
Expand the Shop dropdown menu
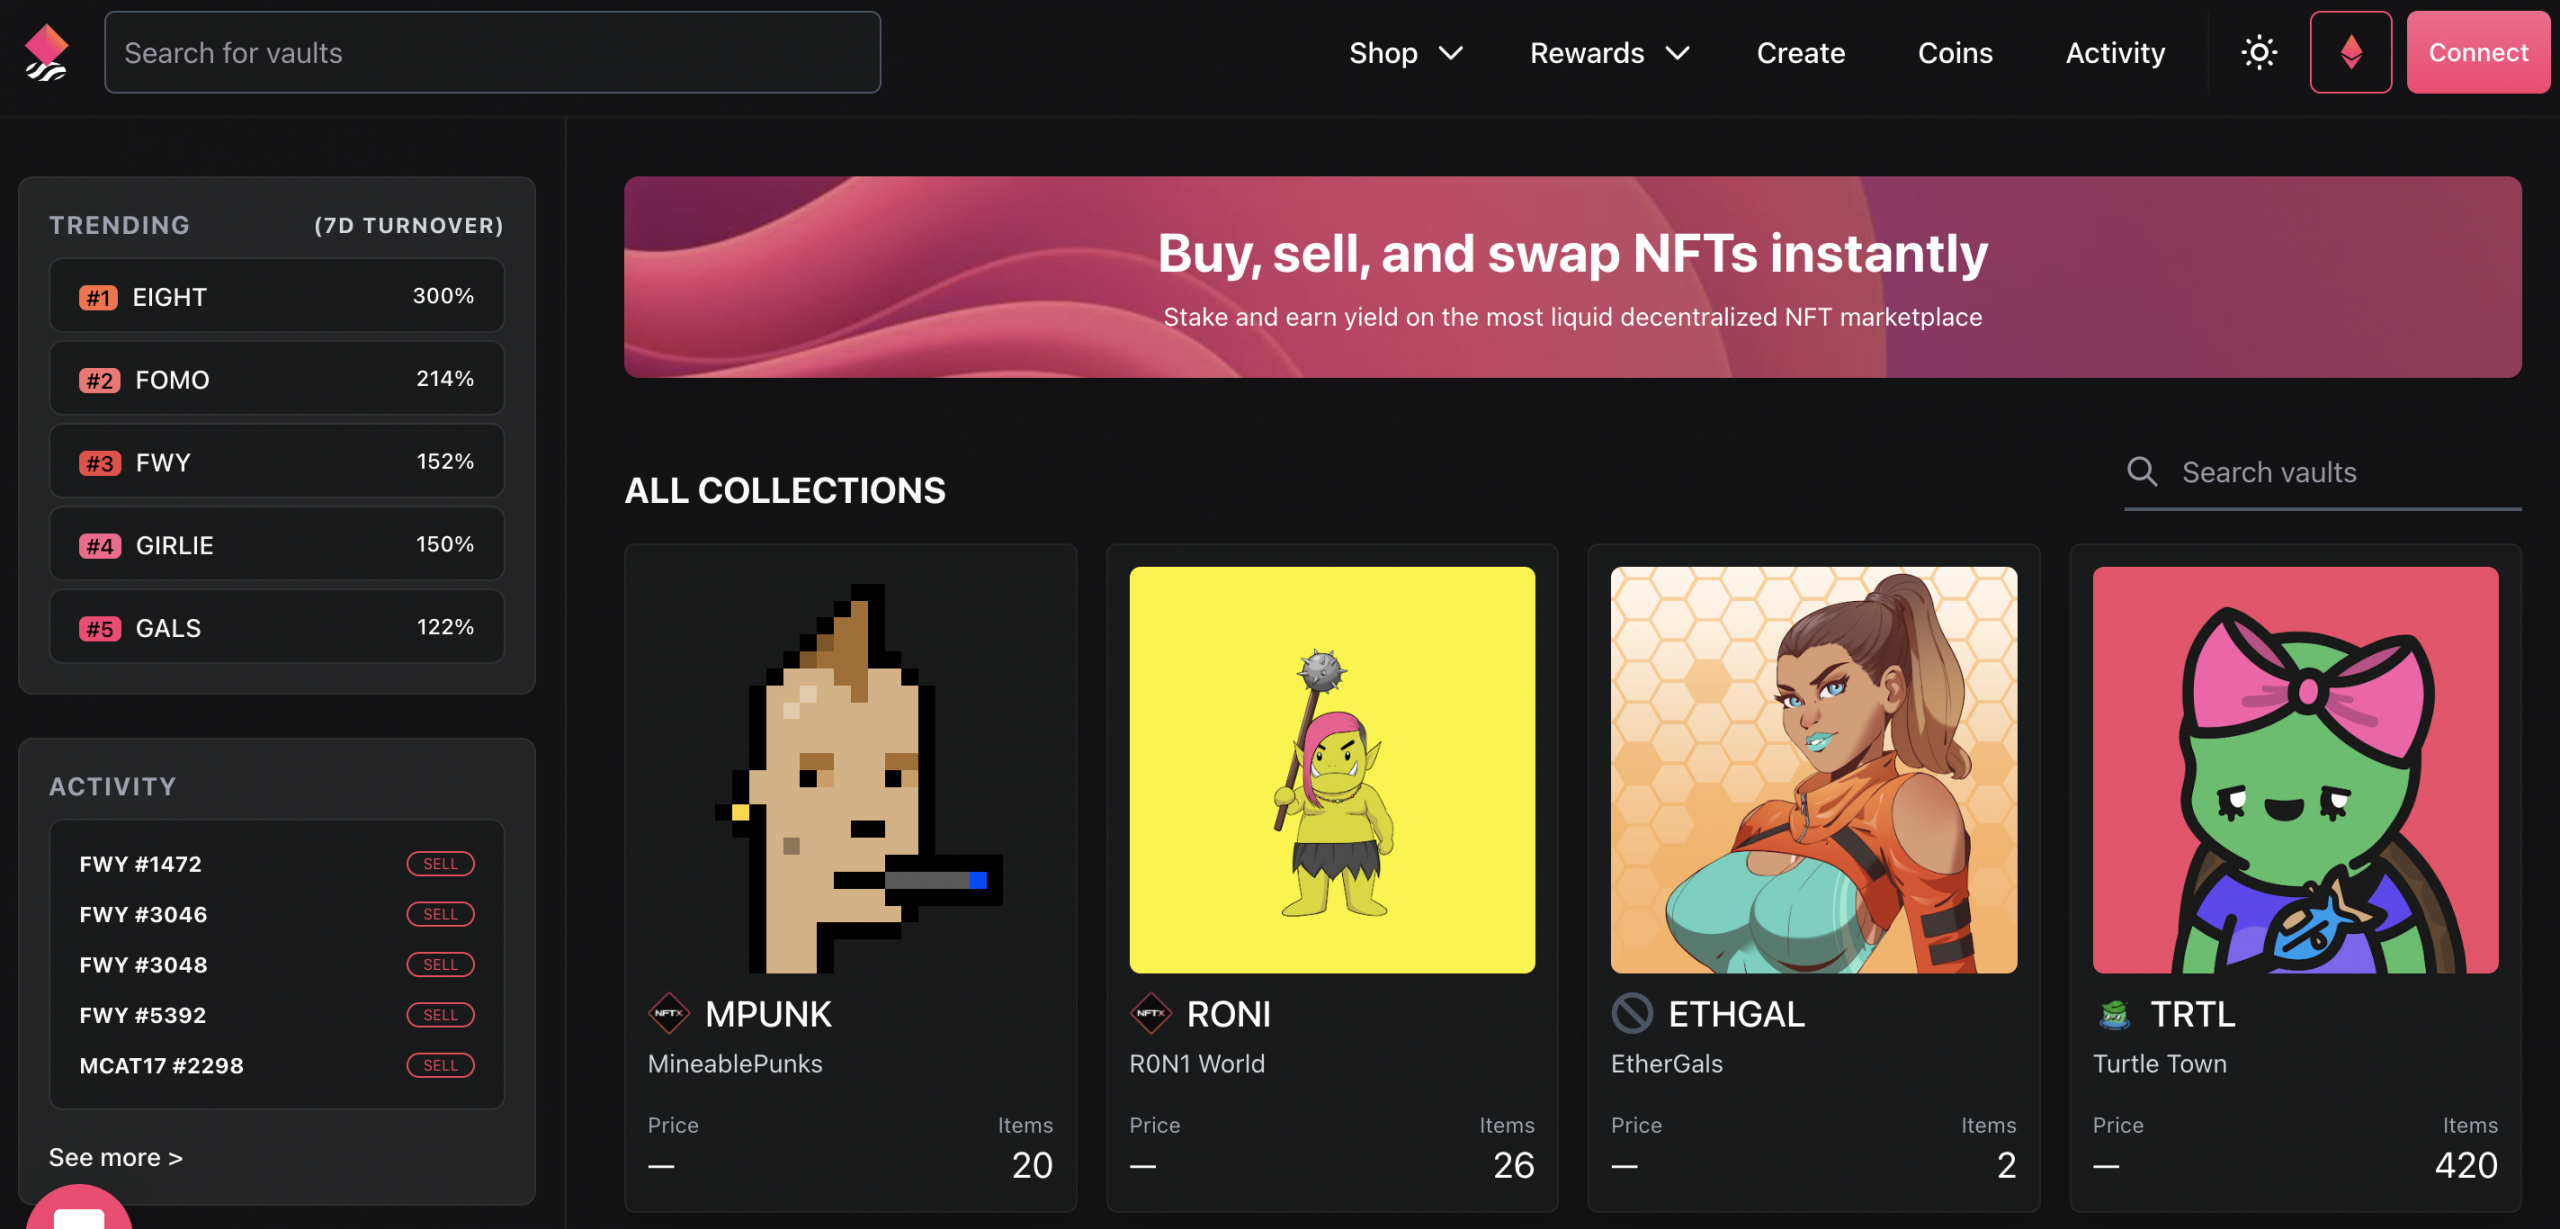(1405, 53)
